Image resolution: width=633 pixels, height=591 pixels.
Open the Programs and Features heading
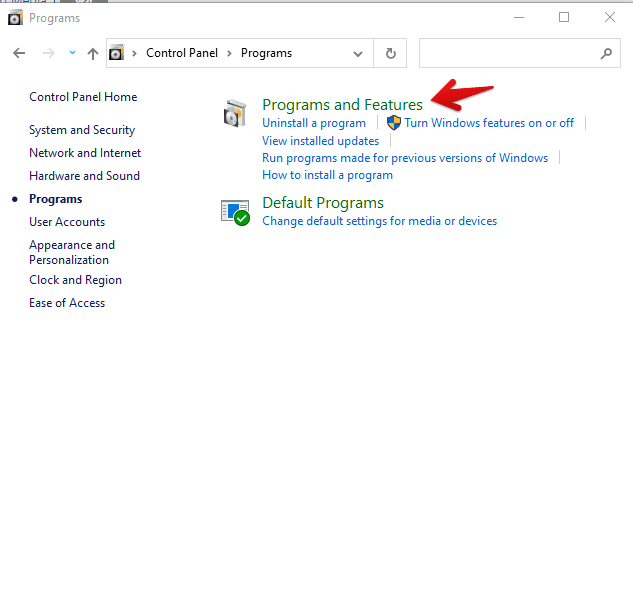tap(342, 105)
